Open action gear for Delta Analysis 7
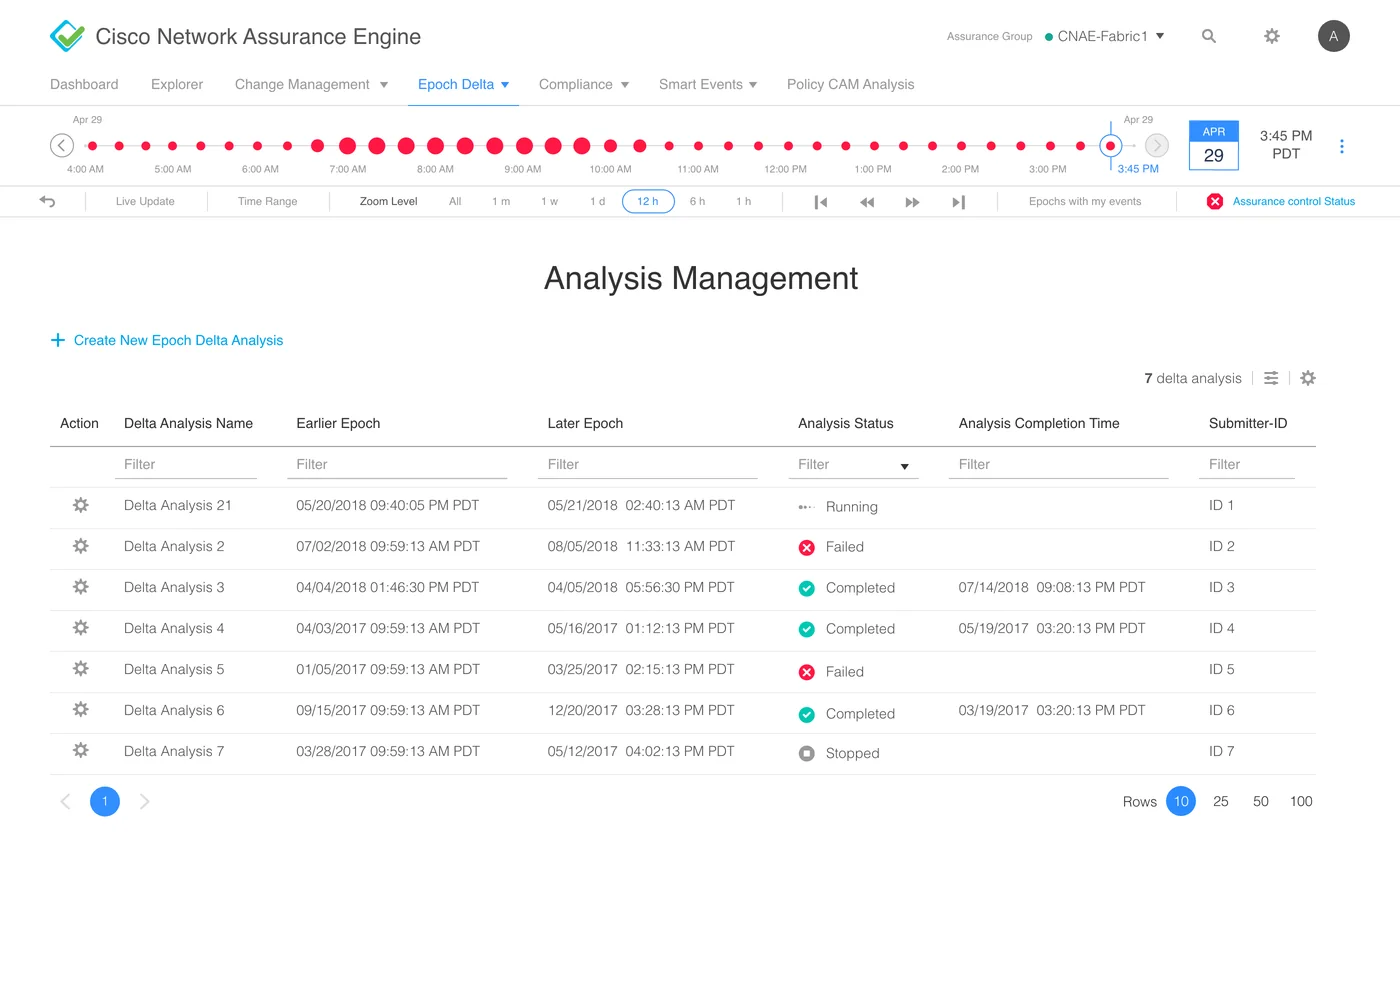Viewport: 1400px width, 1000px height. click(81, 751)
